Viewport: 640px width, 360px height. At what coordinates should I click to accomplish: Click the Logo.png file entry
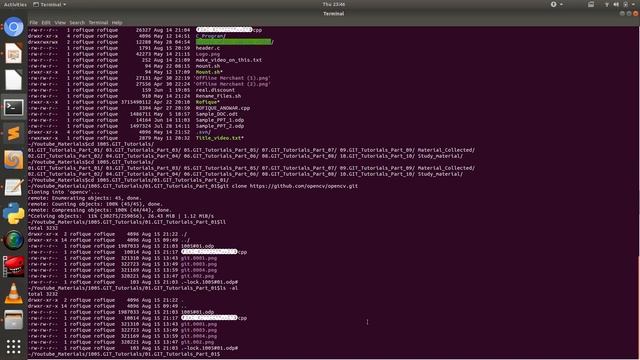[208, 54]
